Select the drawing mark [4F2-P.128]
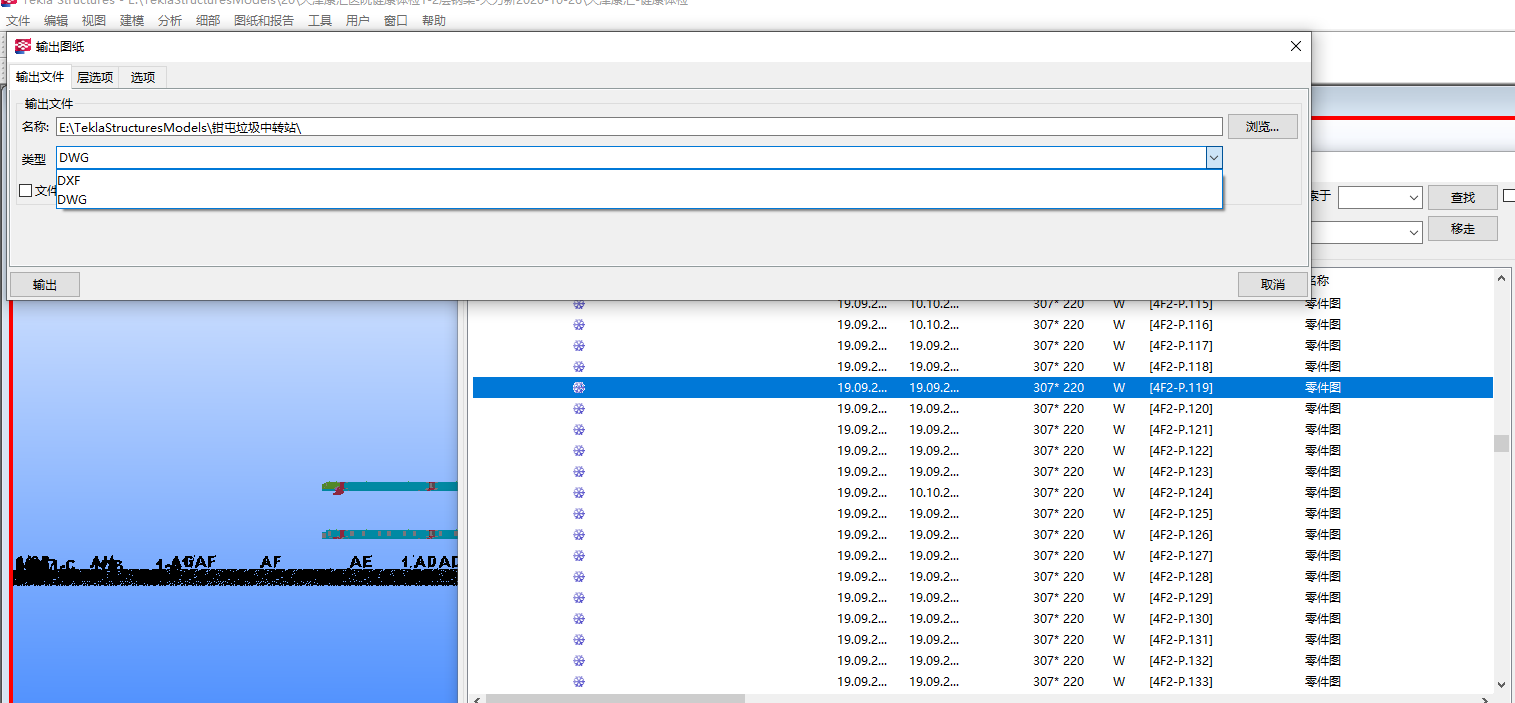1515x703 pixels. click(1180, 576)
